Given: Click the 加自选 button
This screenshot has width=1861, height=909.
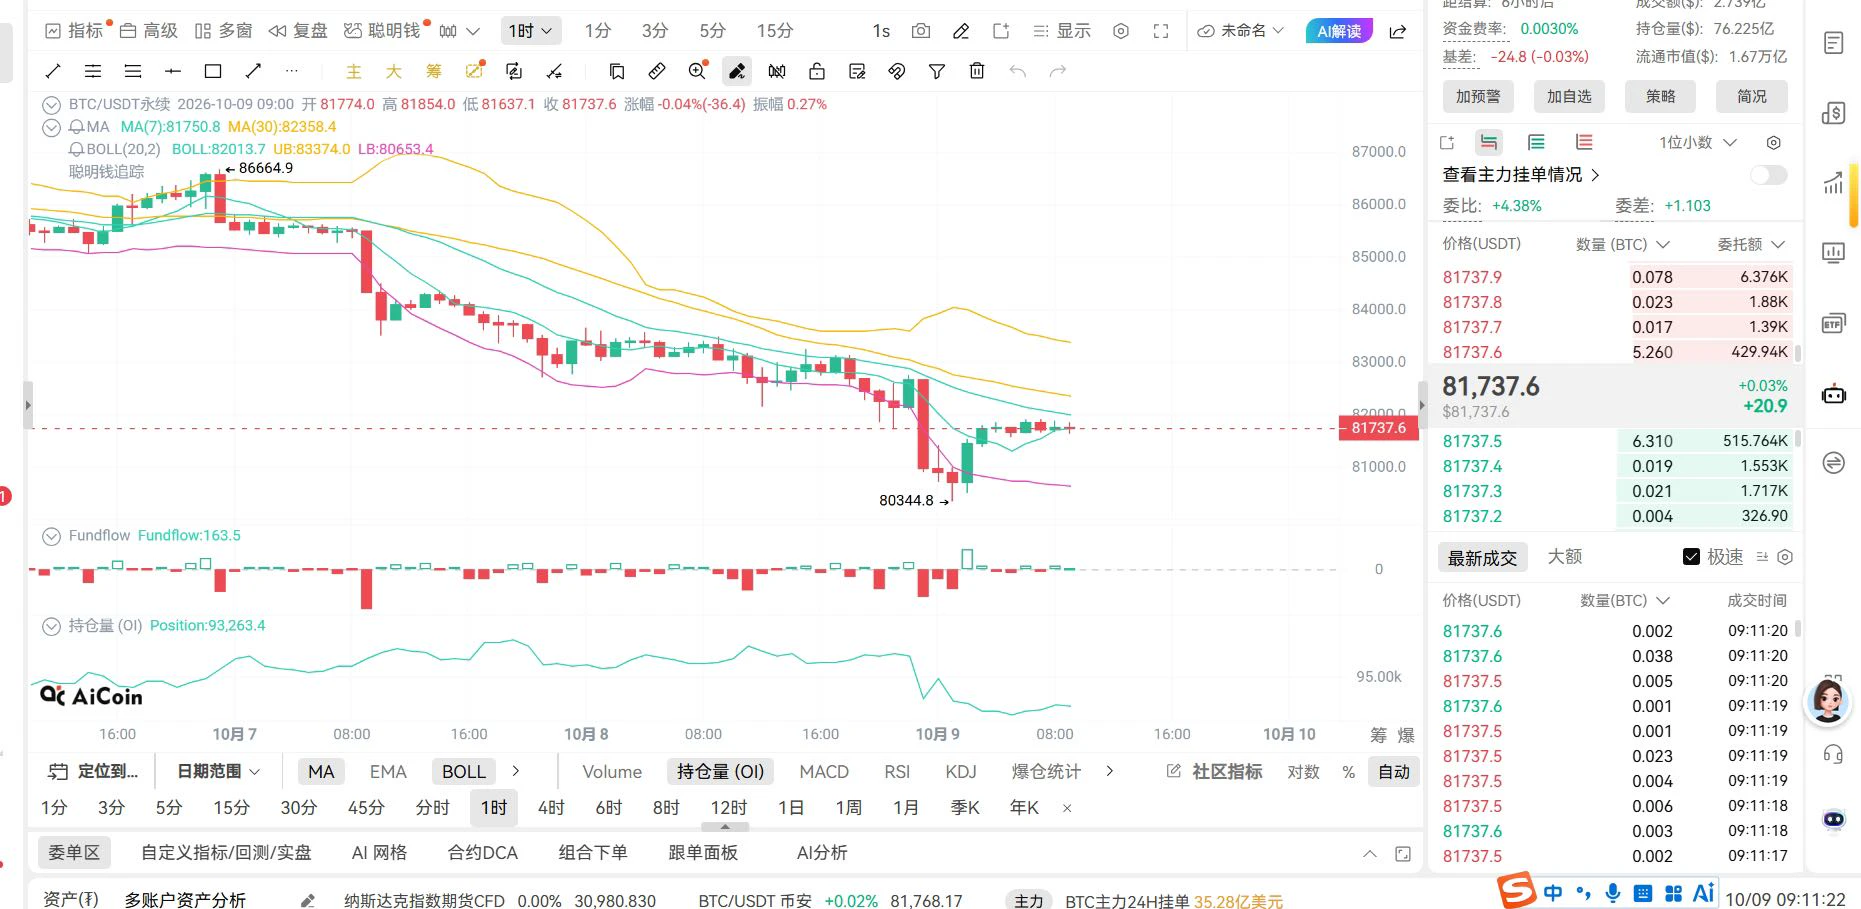Looking at the screenshot, I should tap(1569, 96).
